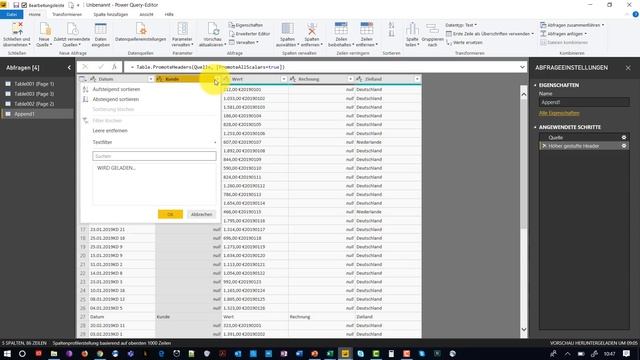This screenshot has height=360, width=640.
Task: Sort ascending via Sortieren group top icon
Action: (x=391, y=26)
